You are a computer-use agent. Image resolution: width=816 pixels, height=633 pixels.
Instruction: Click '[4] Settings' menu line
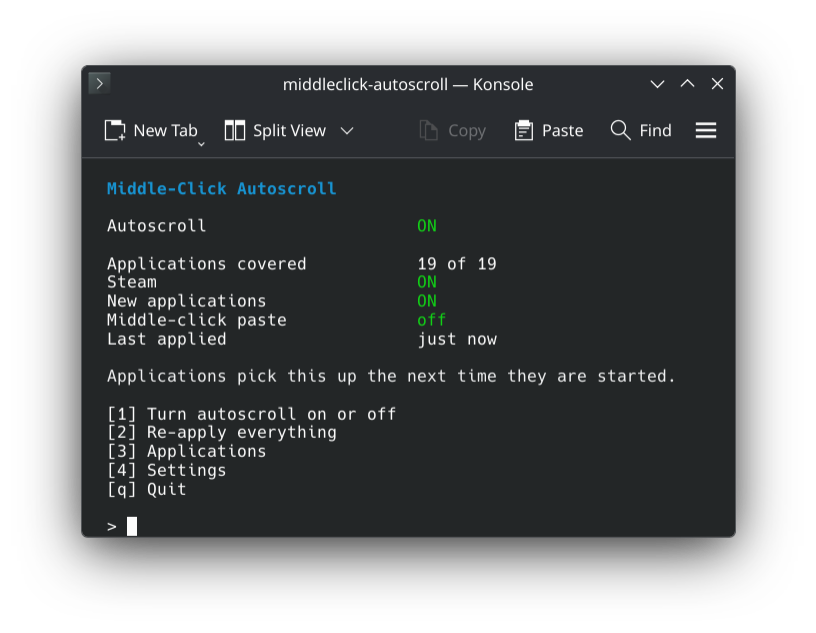(x=167, y=471)
